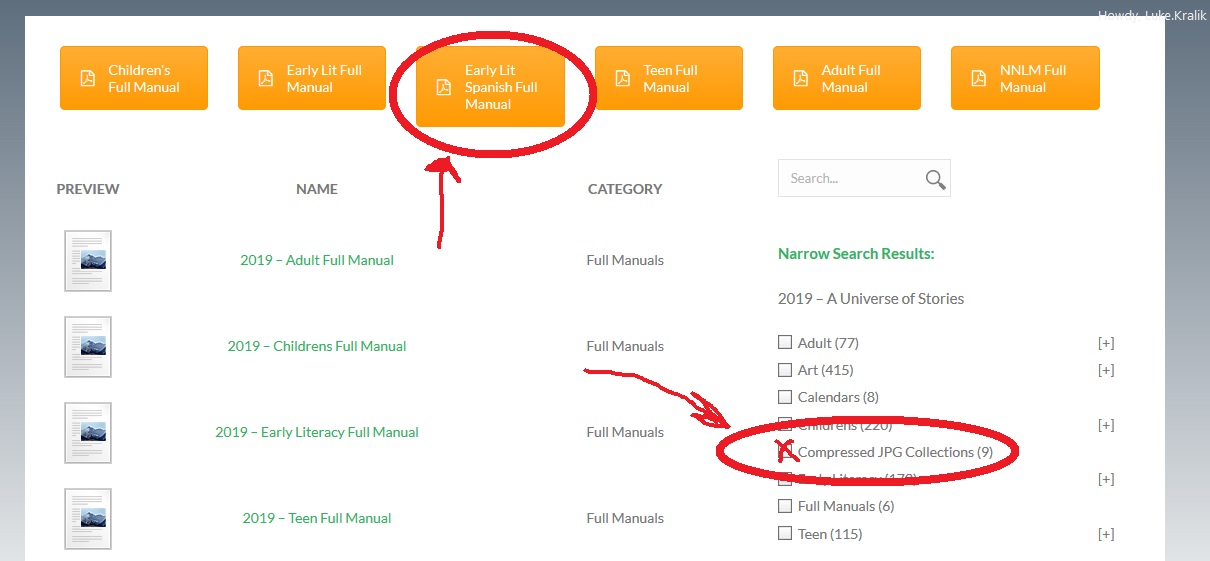Open preview thumbnail for 2019 Teen Full Manual
The width and height of the screenshot is (1210, 561).
pyautogui.click(x=88, y=519)
